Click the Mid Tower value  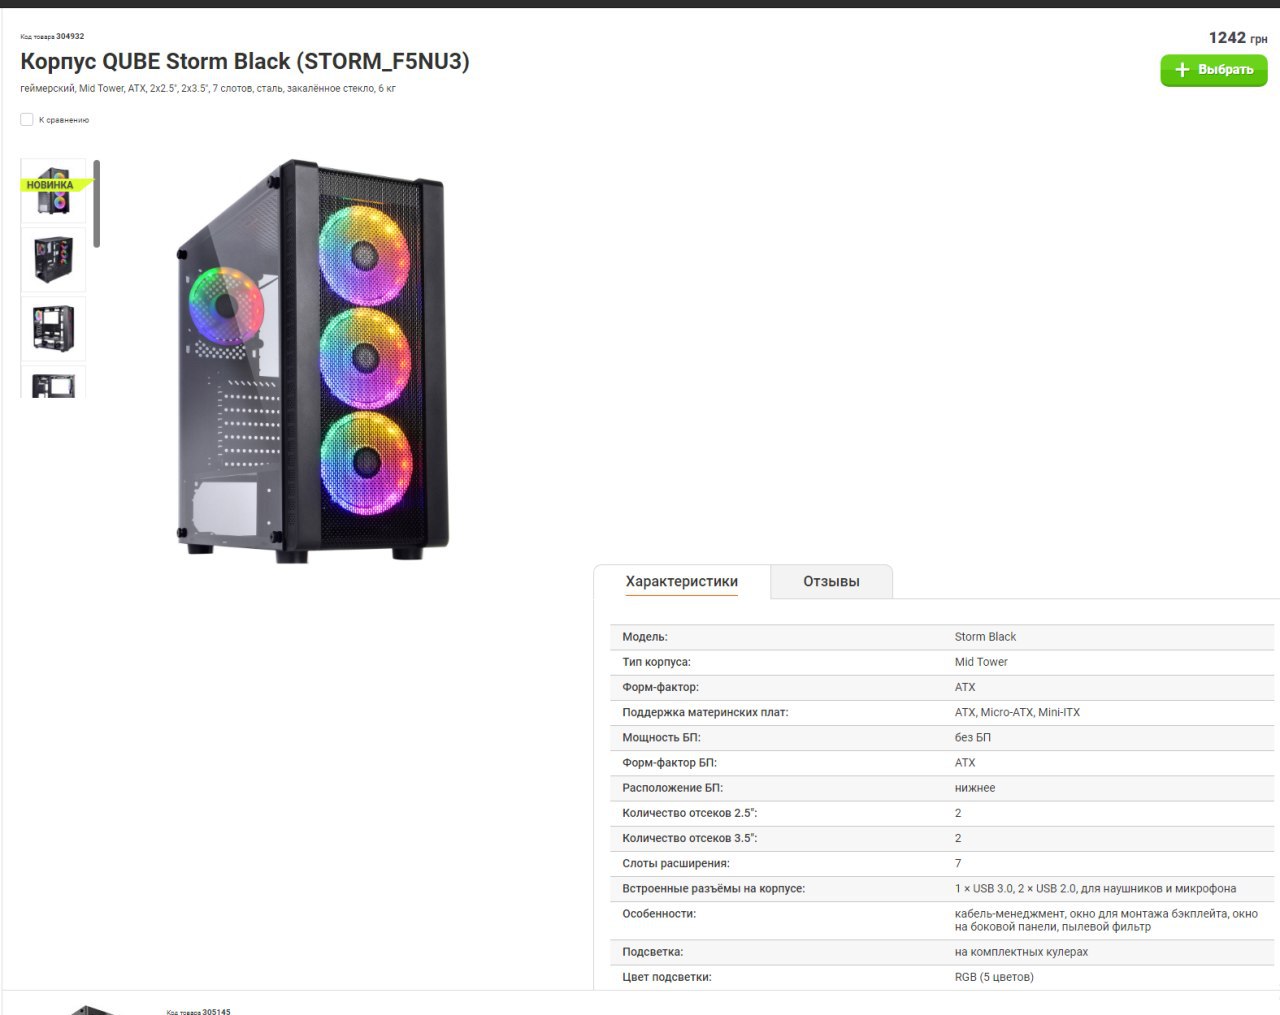tap(981, 662)
